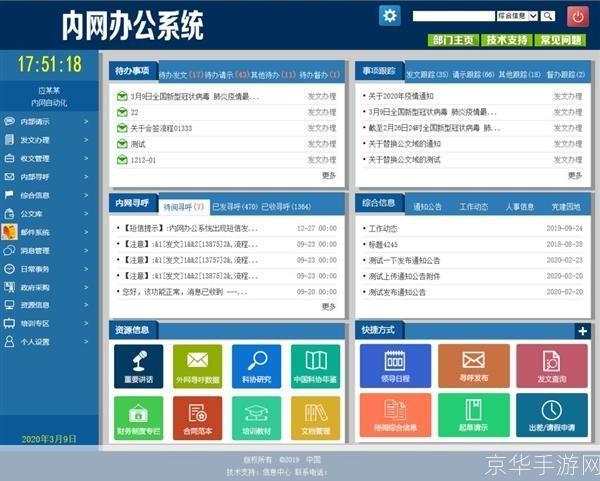Expand the 邮件系统 sidebar menu
The width and height of the screenshot is (600, 481).
click(x=50, y=232)
